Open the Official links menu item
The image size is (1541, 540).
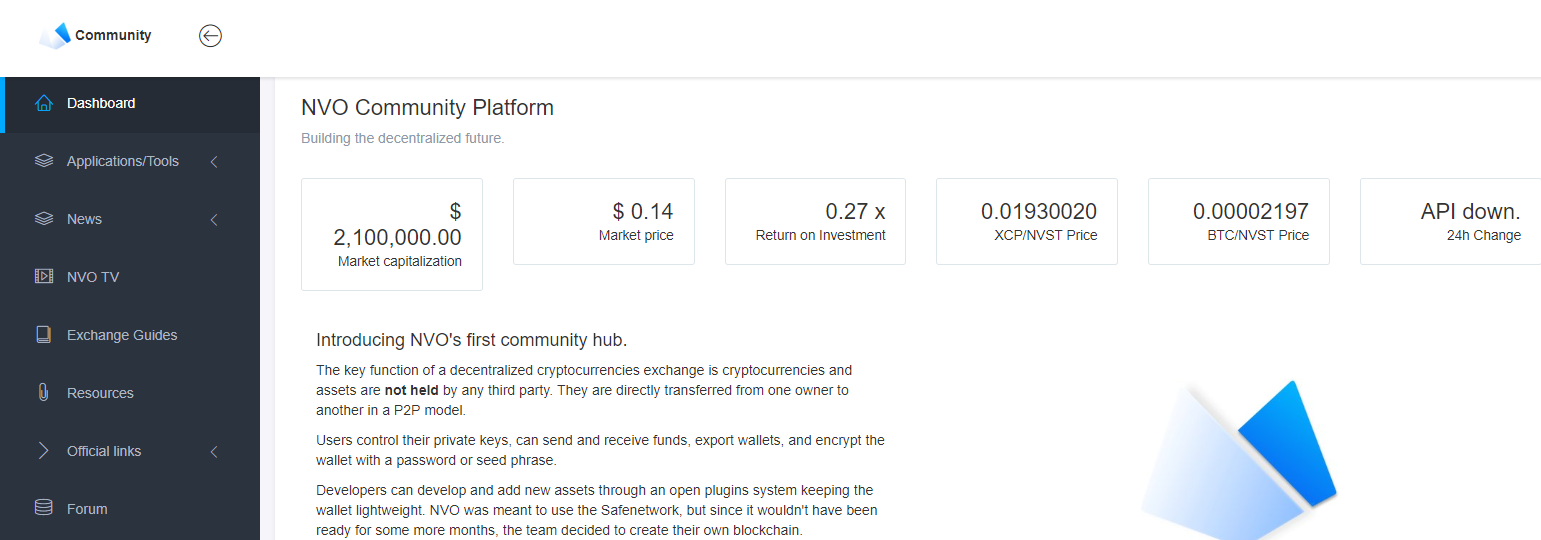[130, 451]
